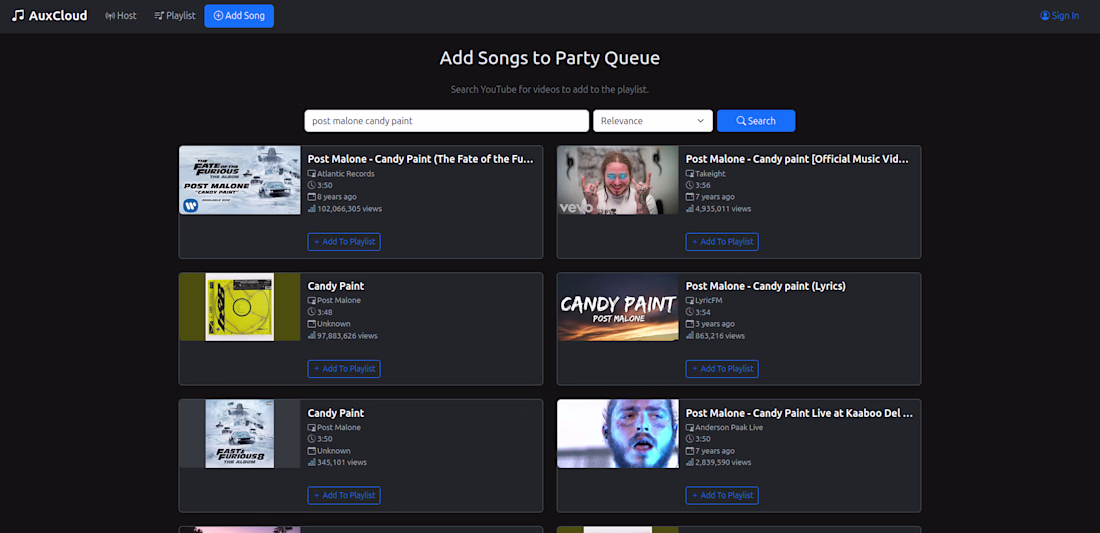The image size is (1100, 533).
Task: Open the Playlist page
Action: pos(175,16)
